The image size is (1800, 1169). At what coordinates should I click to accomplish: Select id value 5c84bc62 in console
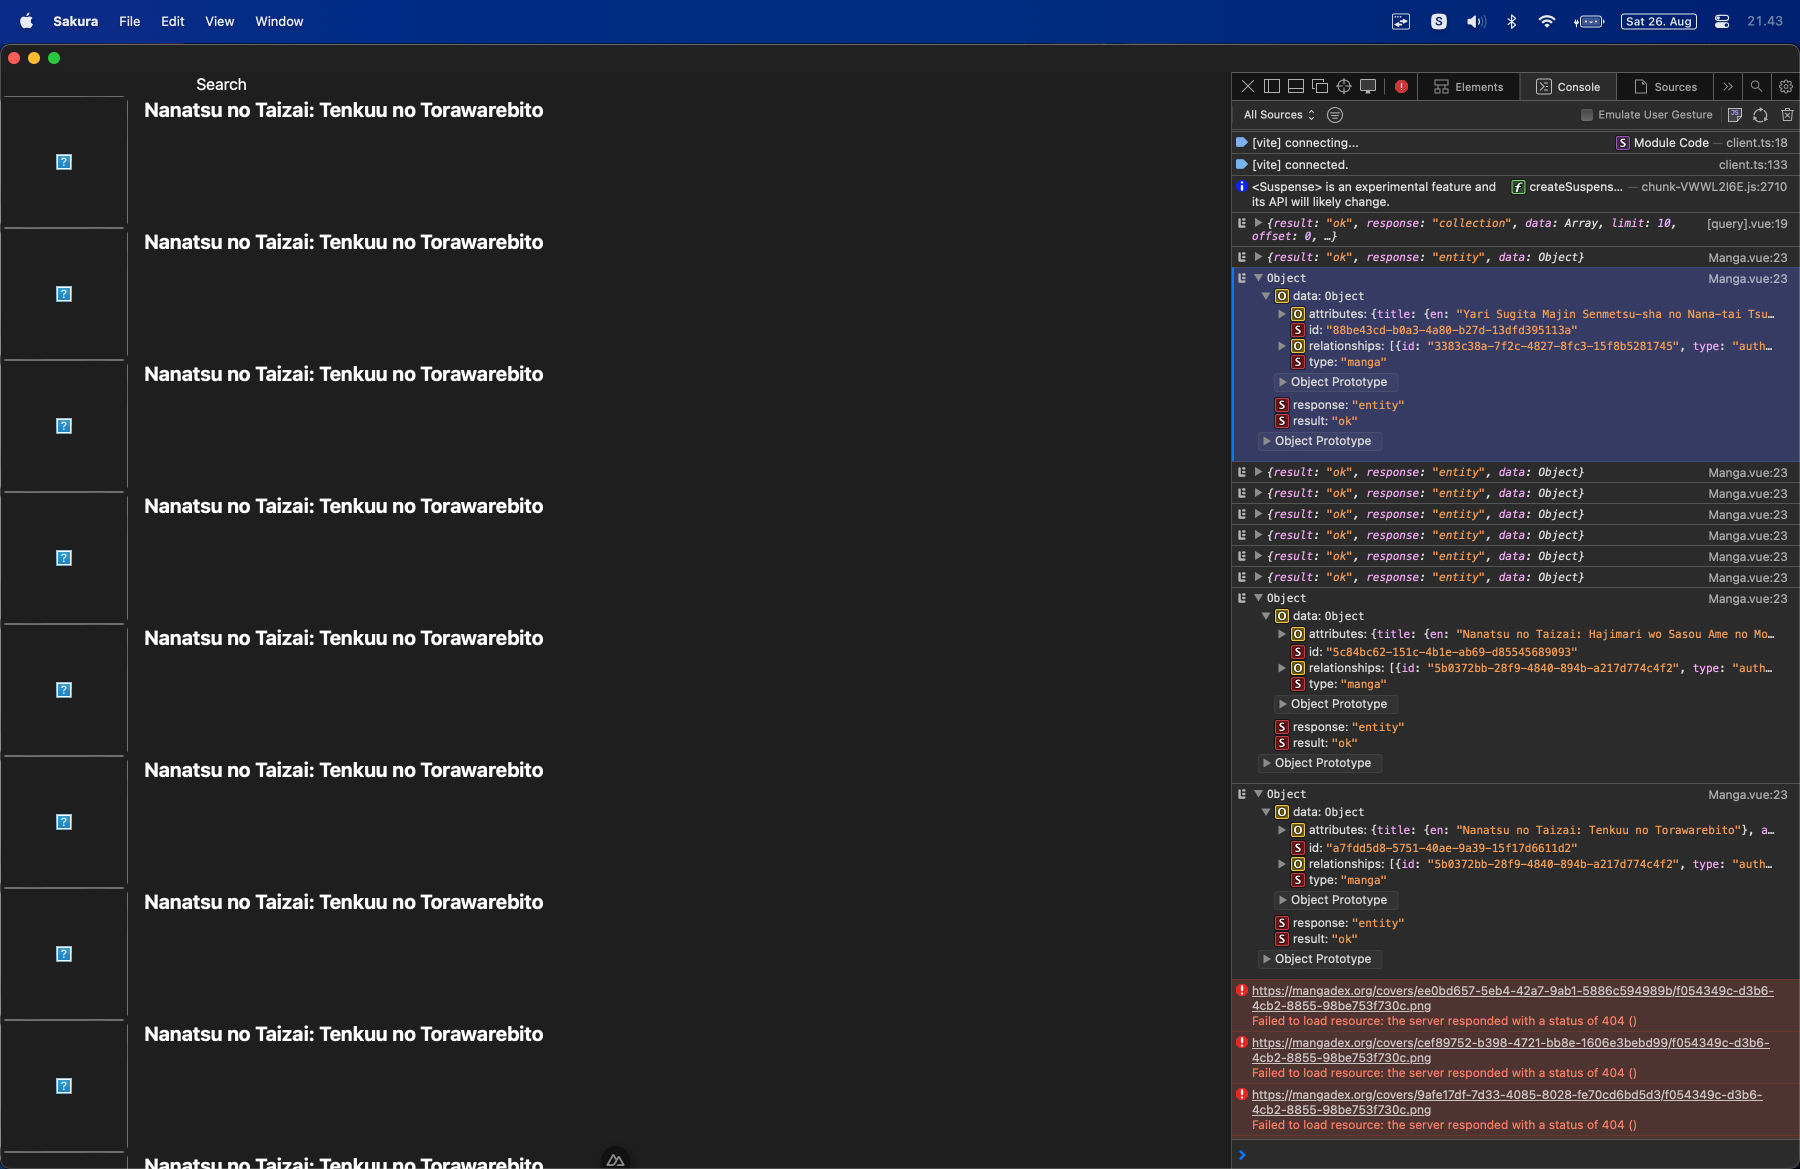1451,652
